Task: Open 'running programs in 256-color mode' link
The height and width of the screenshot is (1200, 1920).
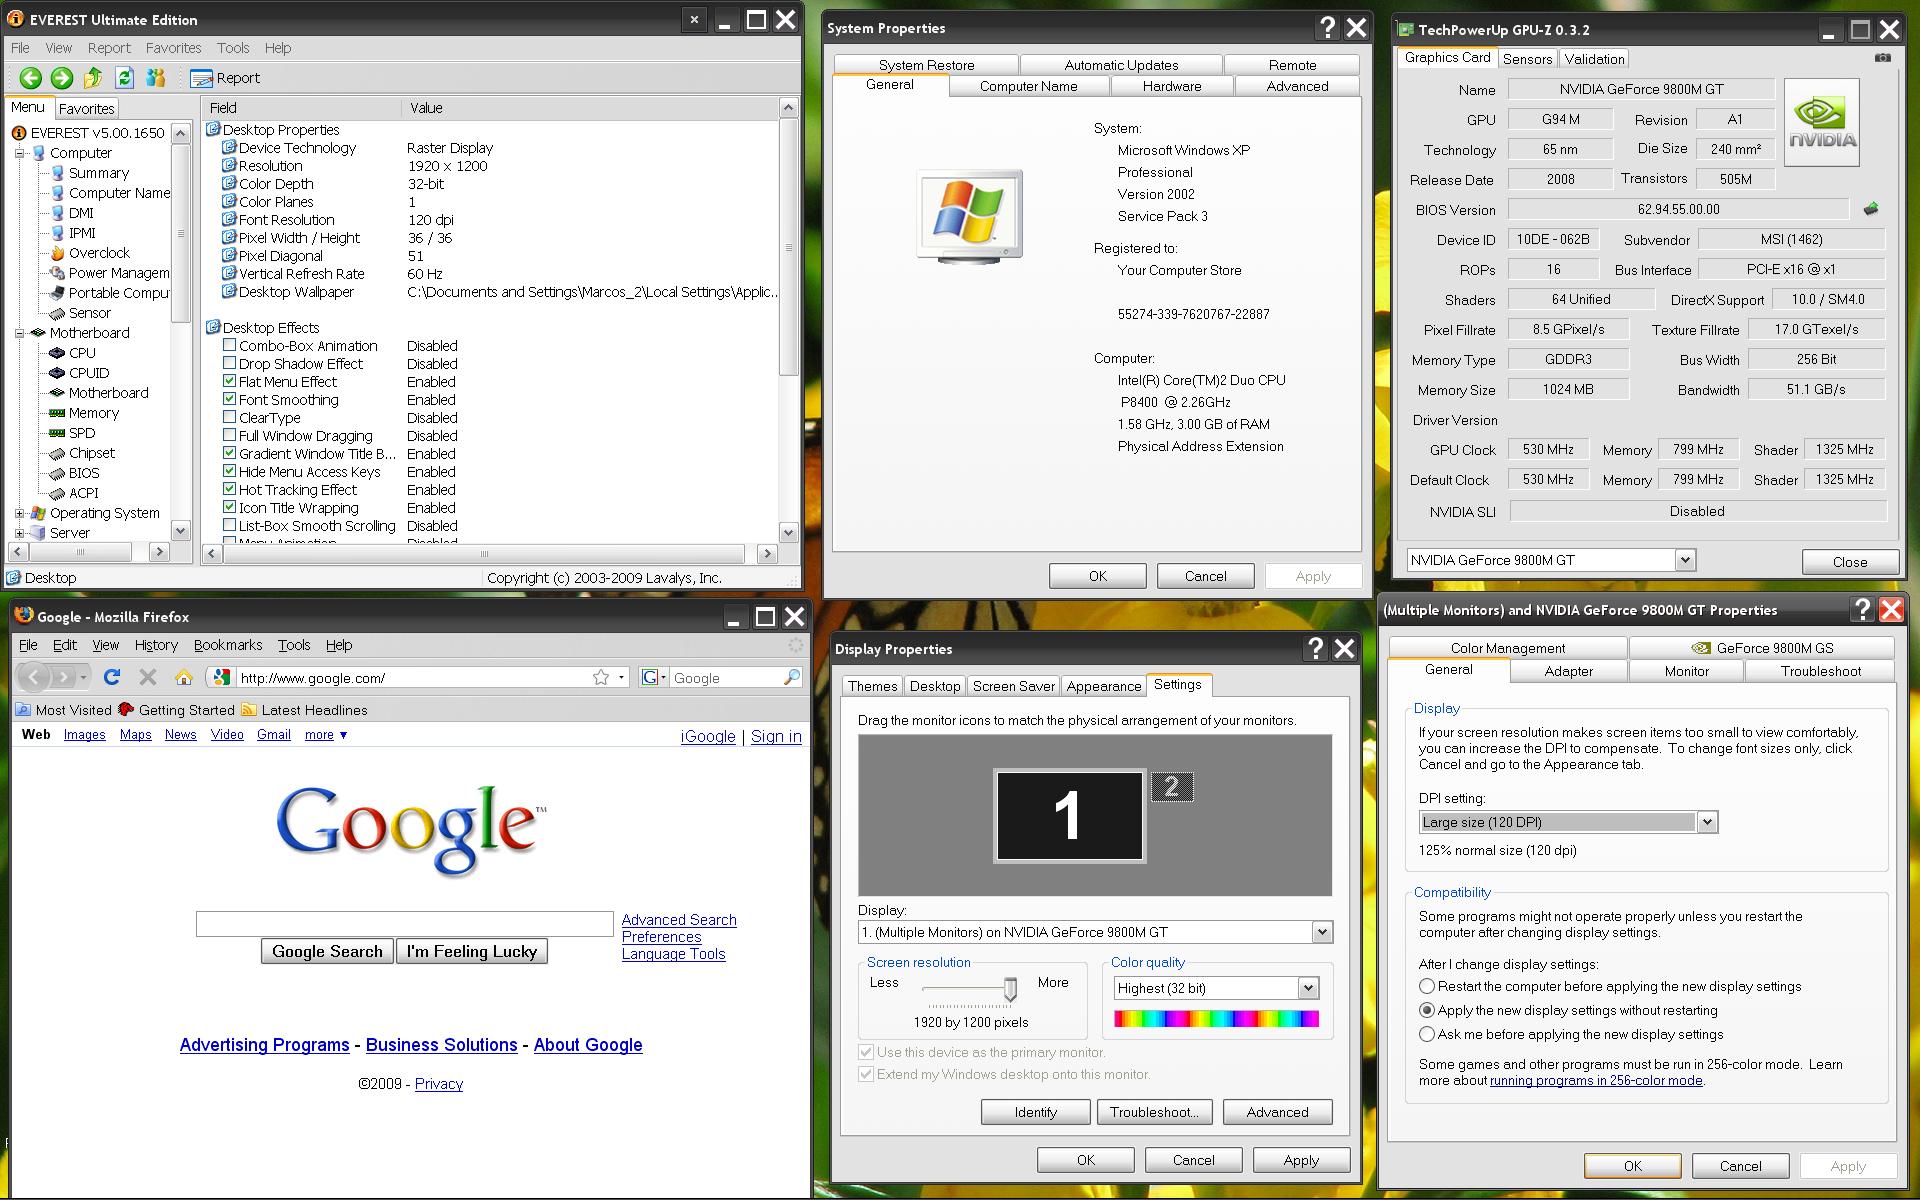Action: click(1596, 1080)
